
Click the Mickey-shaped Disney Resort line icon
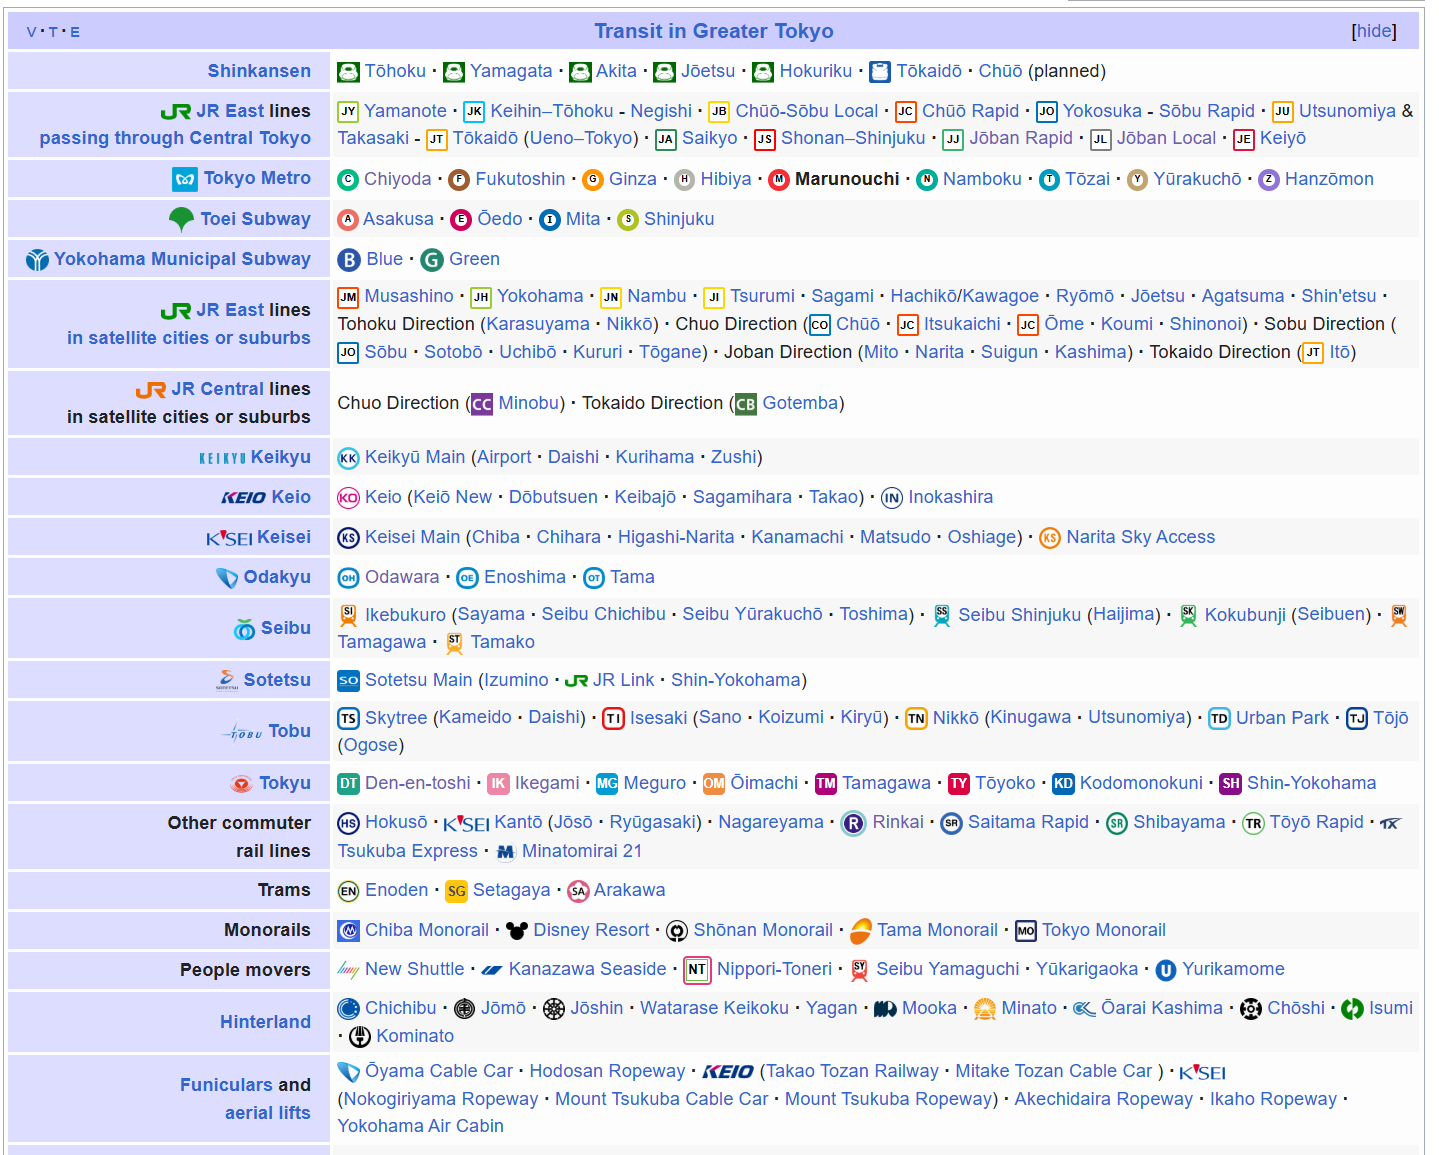click(516, 931)
